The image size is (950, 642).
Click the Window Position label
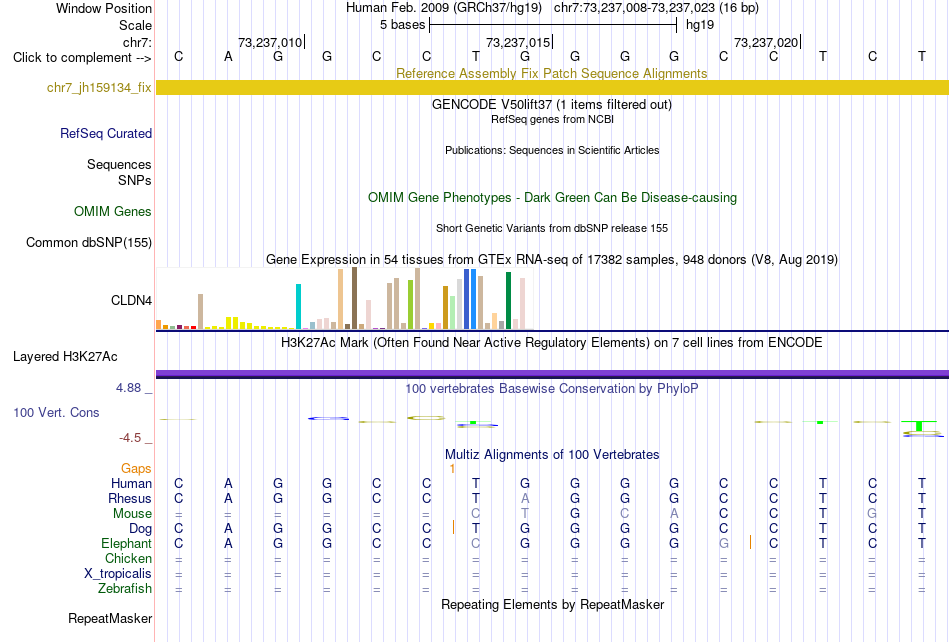click(x=104, y=8)
